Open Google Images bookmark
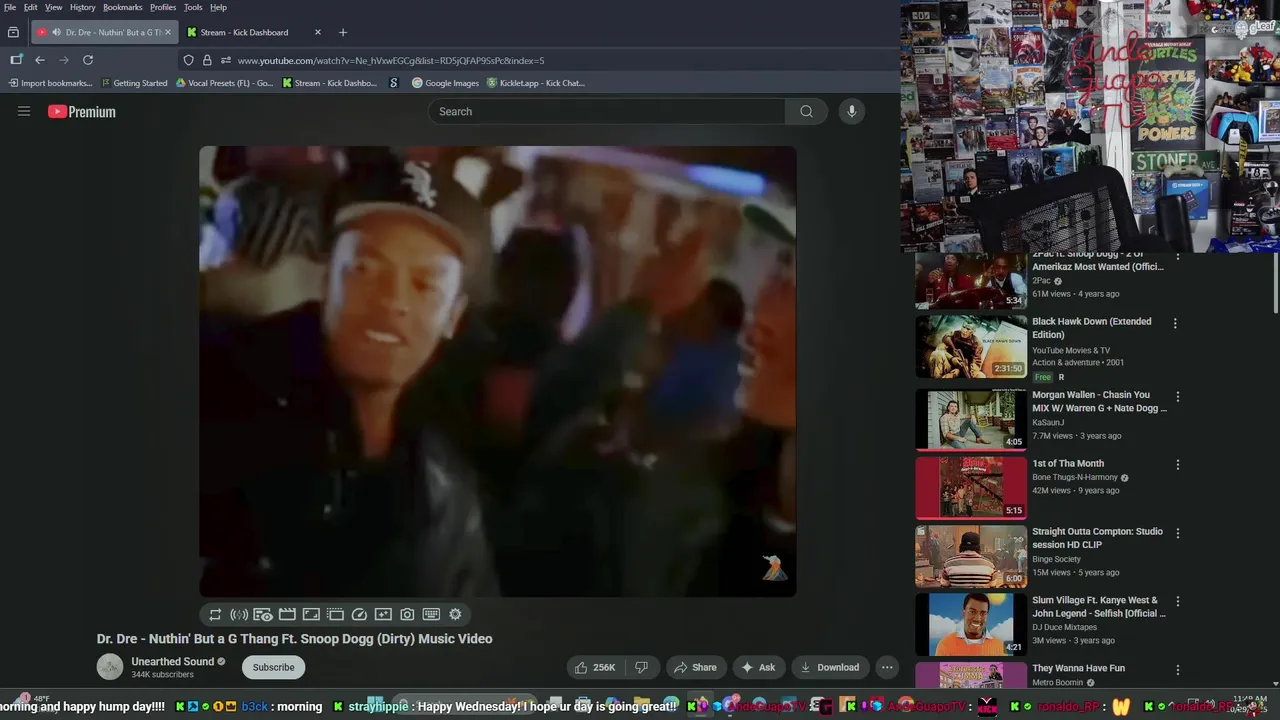 [446, 83]
